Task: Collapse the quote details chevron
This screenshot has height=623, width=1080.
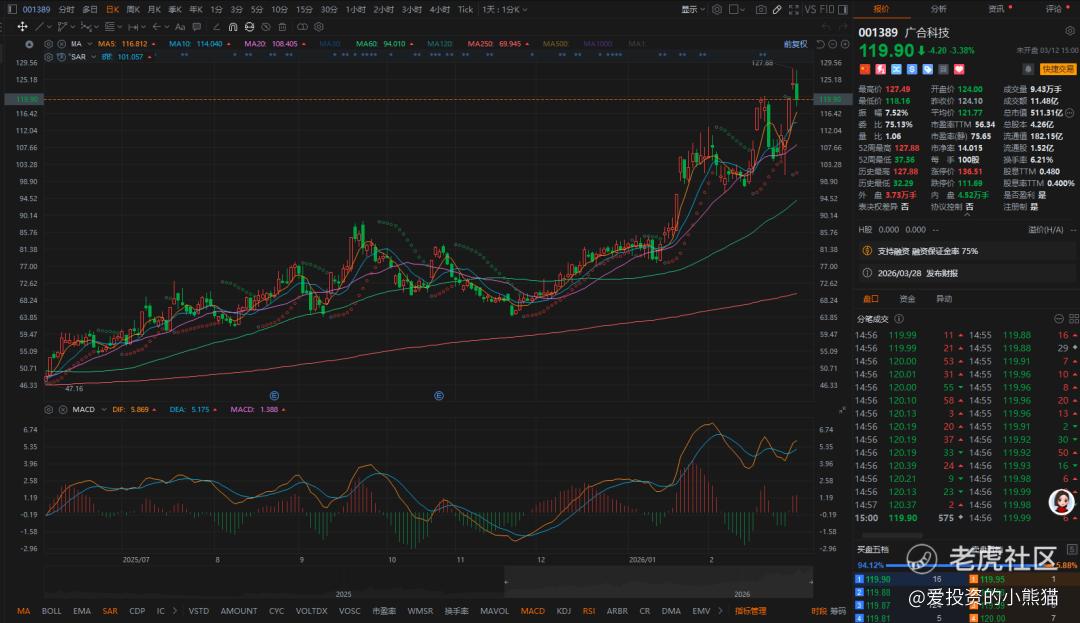Action: pos(967,215)
